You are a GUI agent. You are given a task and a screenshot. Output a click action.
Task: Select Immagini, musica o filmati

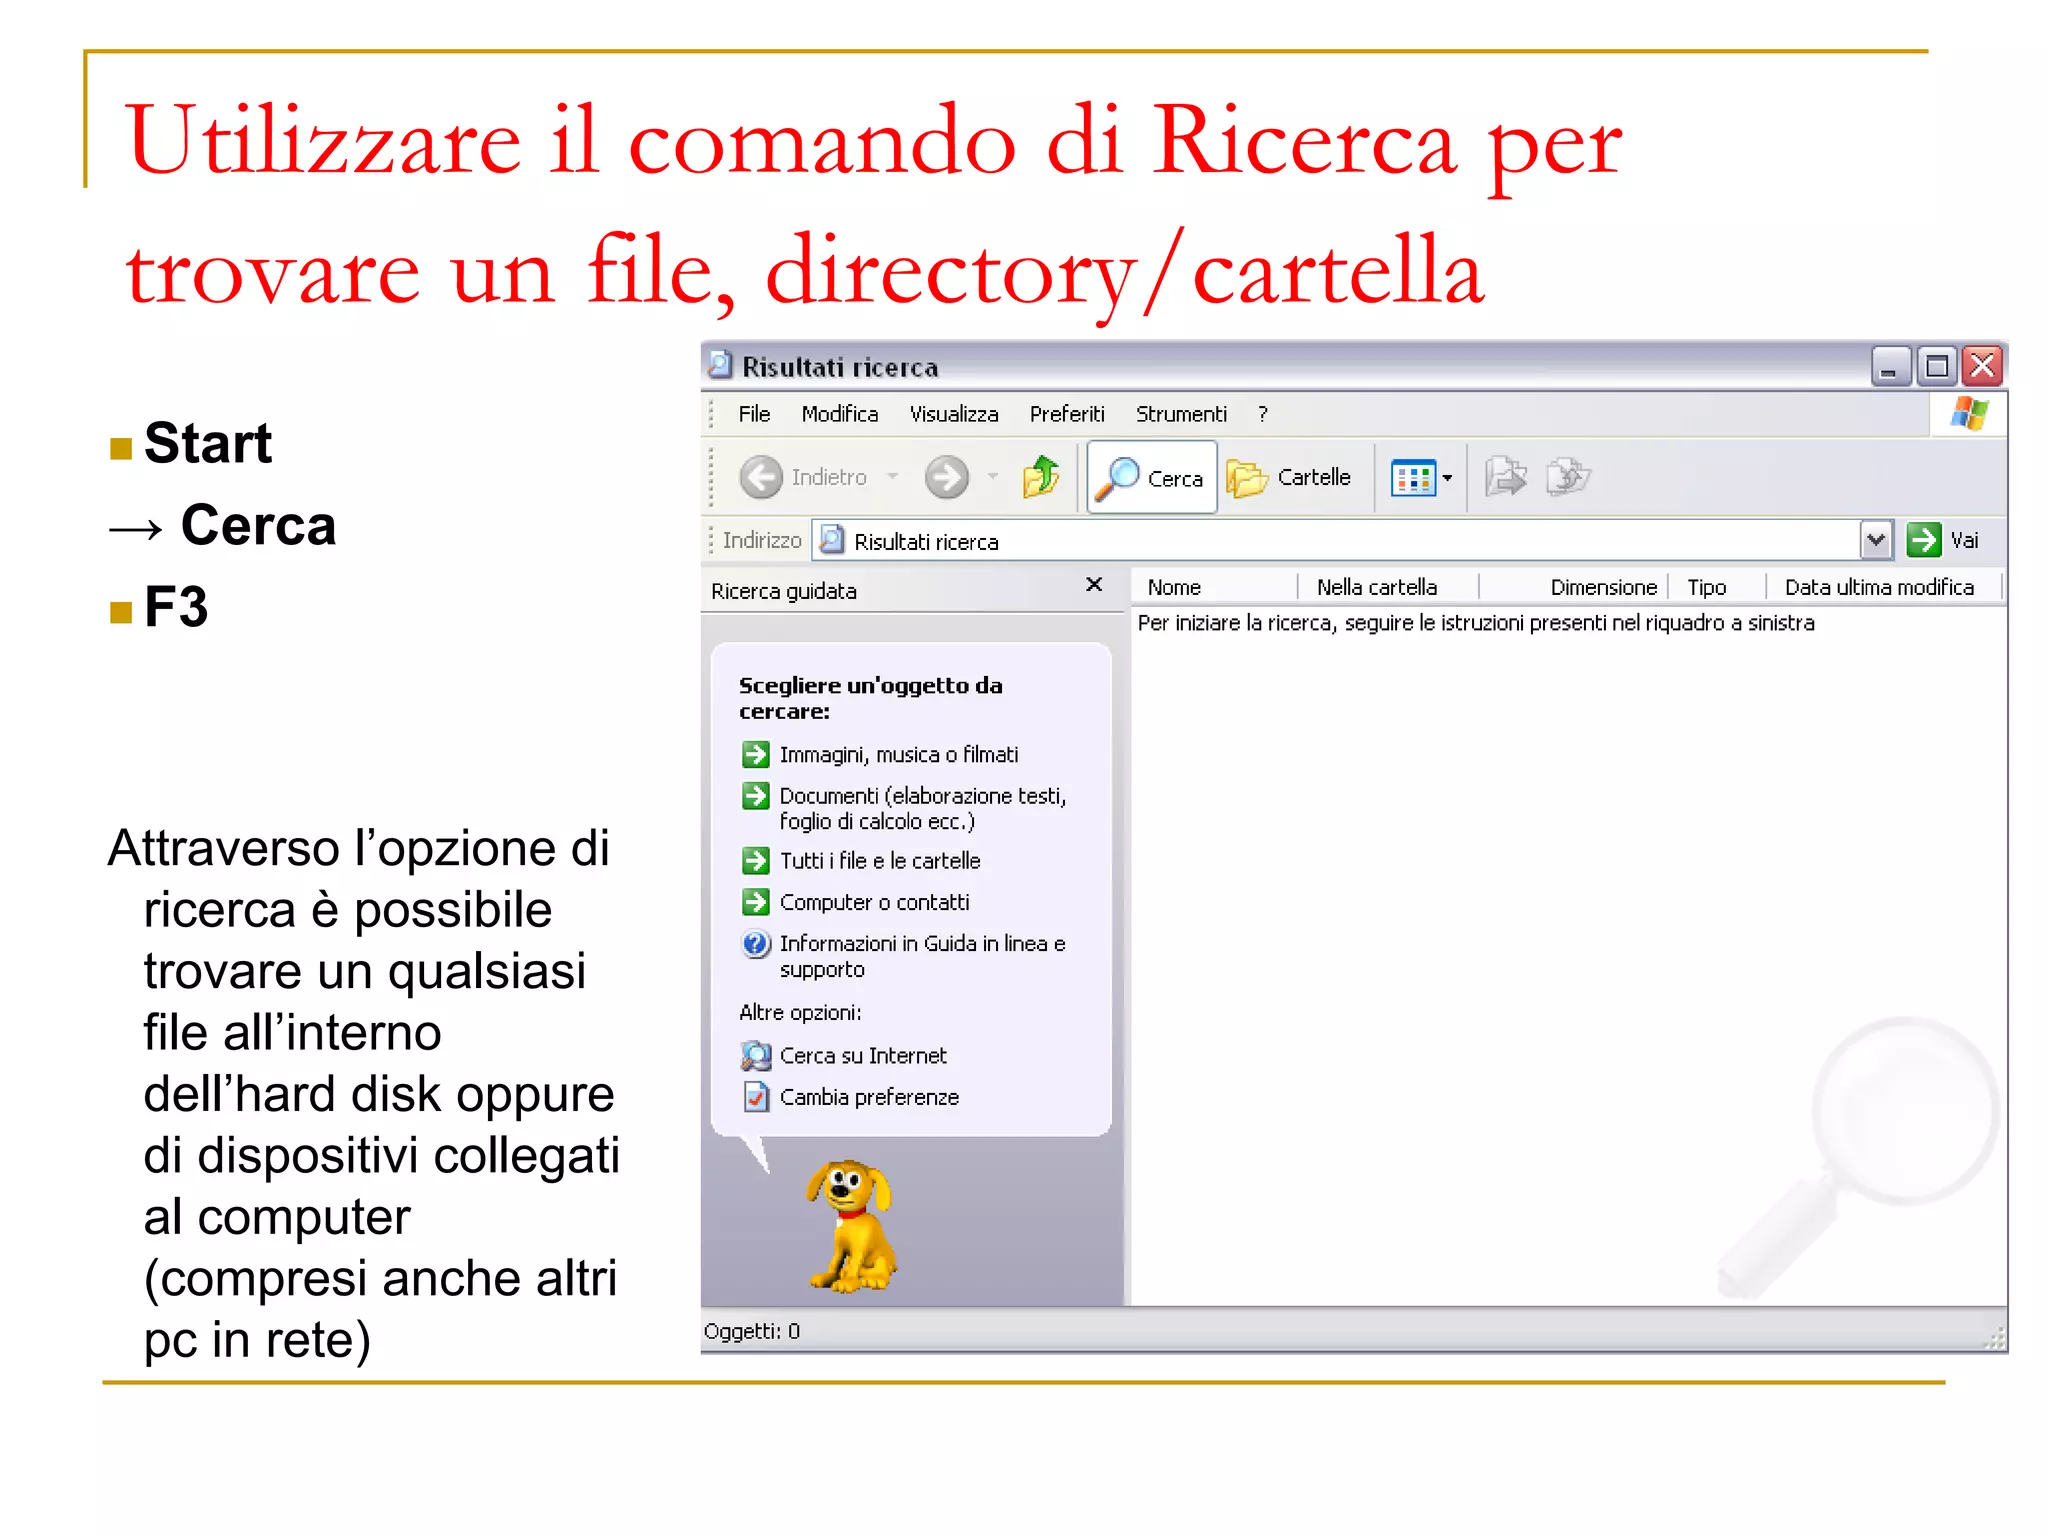tap(899, 755)
